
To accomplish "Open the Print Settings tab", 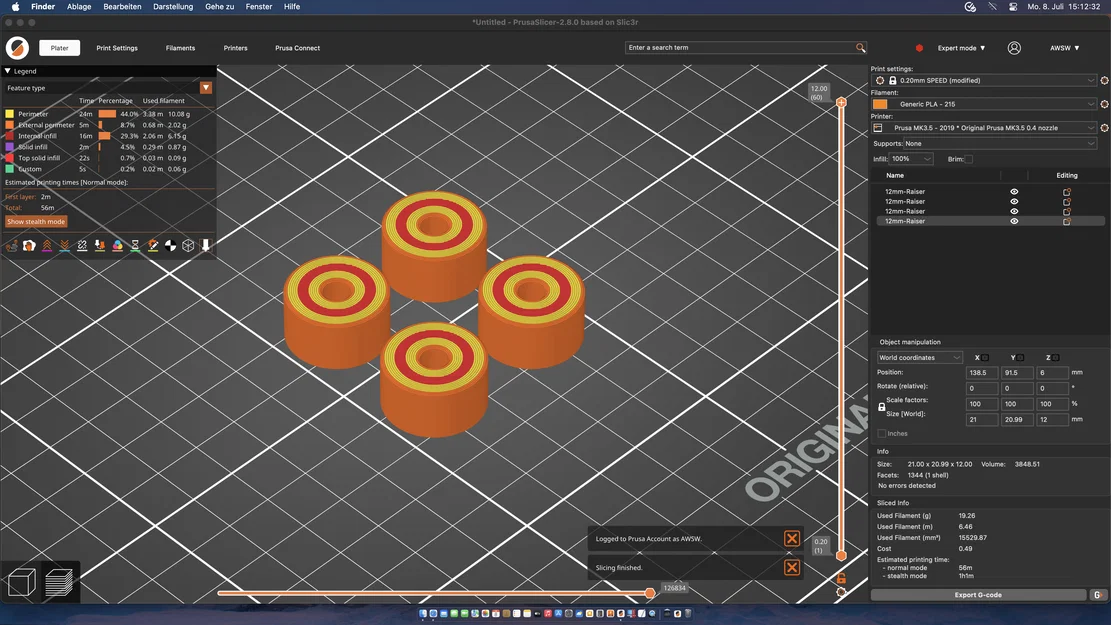I will pos(117,48).
